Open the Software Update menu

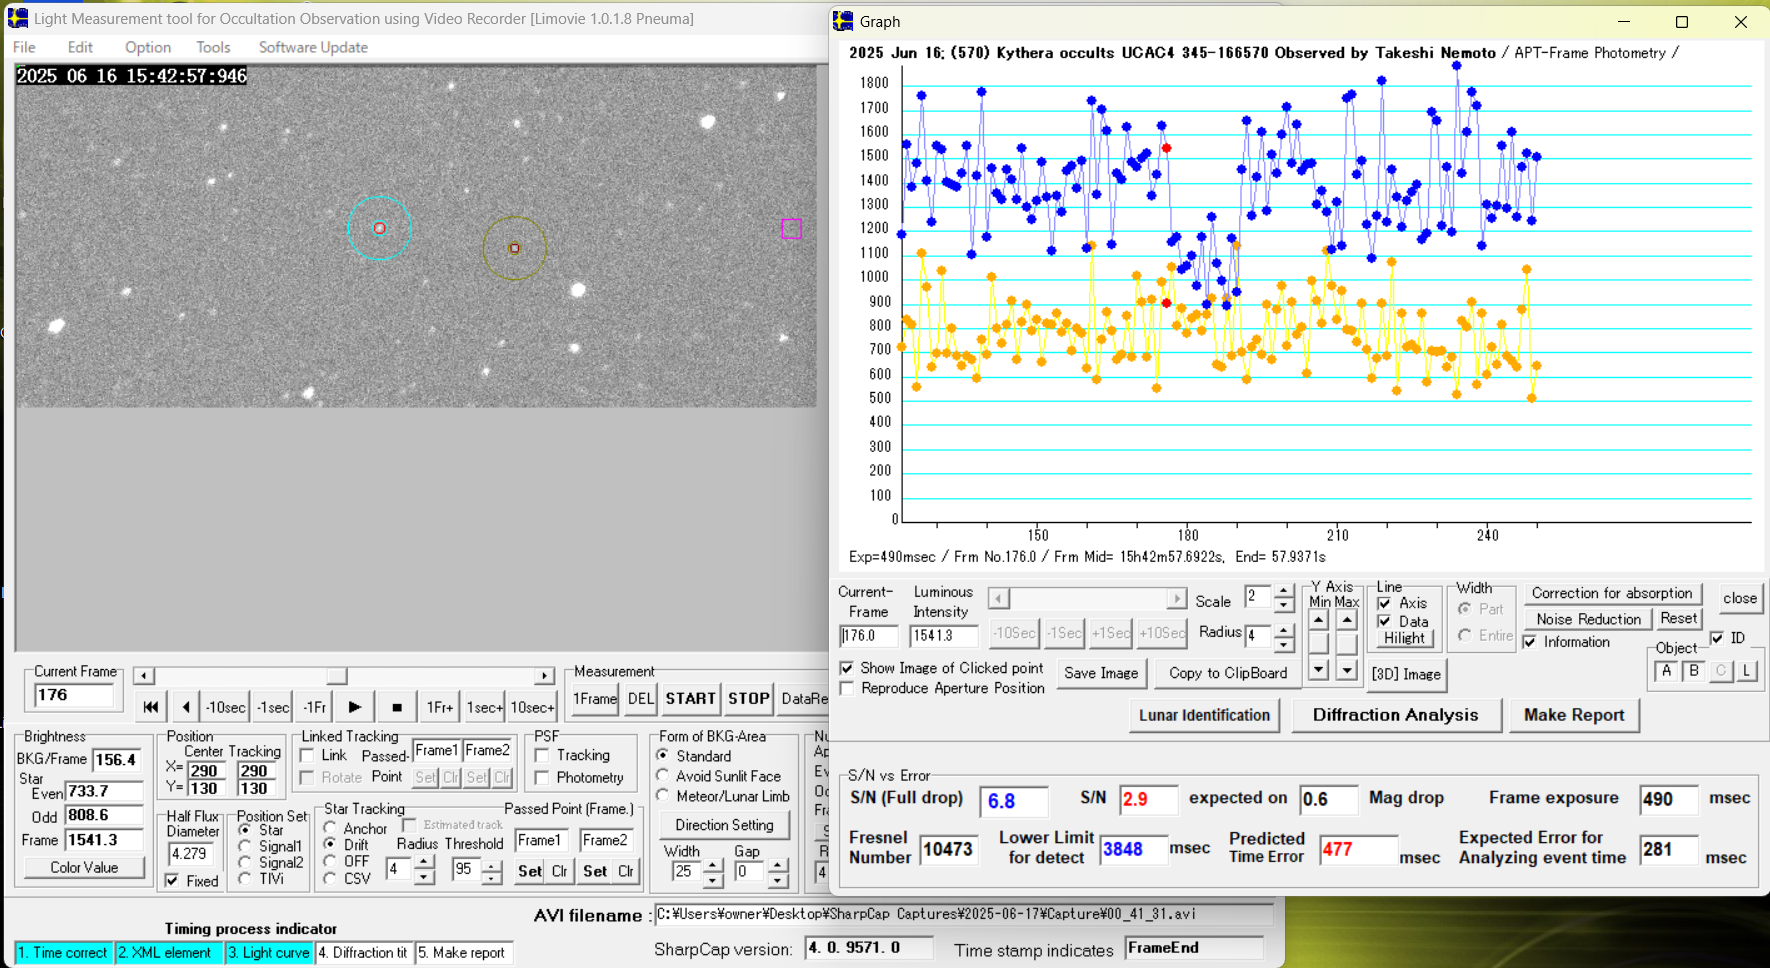point(312,47)
